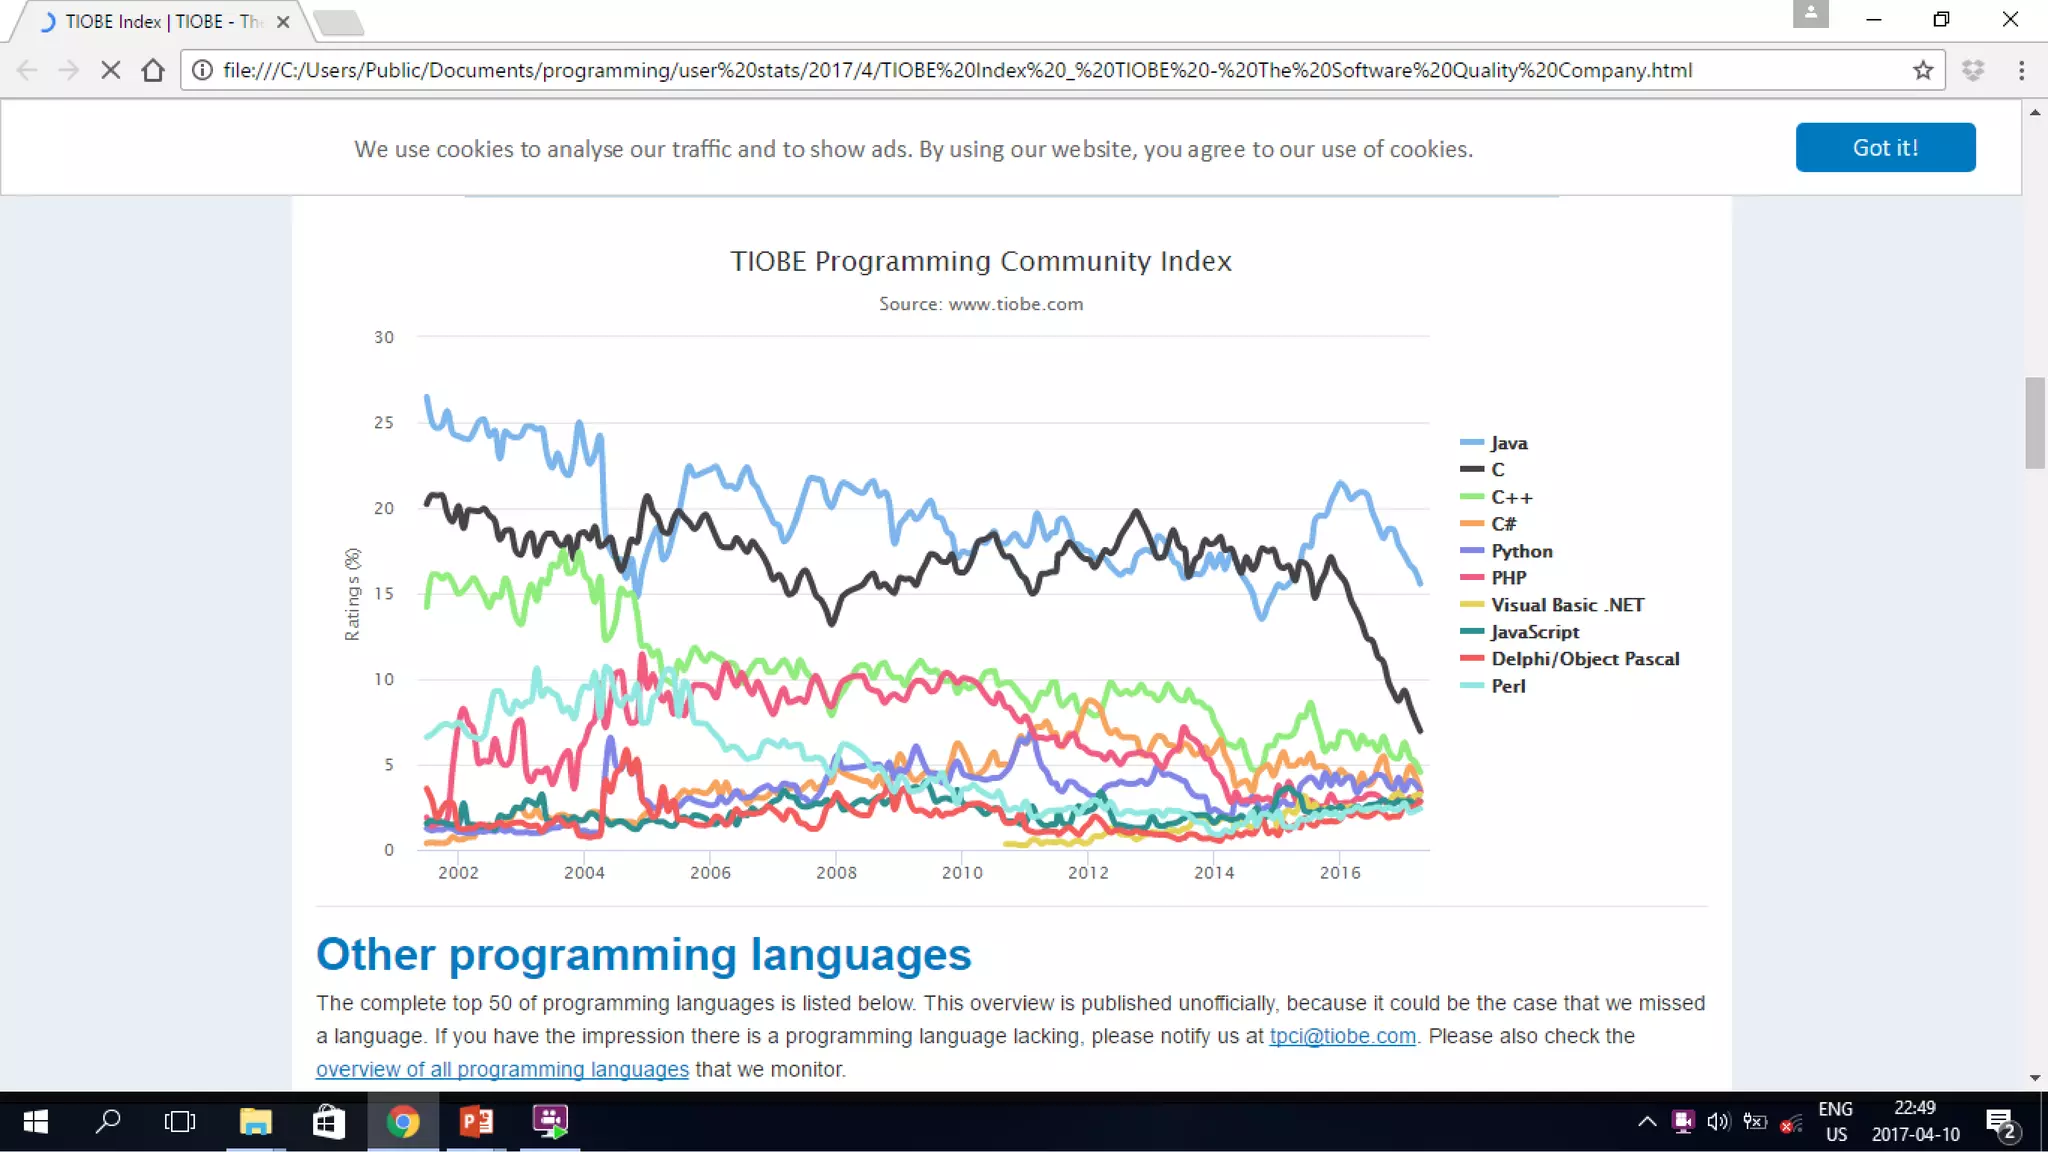View site information icon in address bar
Screen dimensions: 2048x1152
coord(202,70)
